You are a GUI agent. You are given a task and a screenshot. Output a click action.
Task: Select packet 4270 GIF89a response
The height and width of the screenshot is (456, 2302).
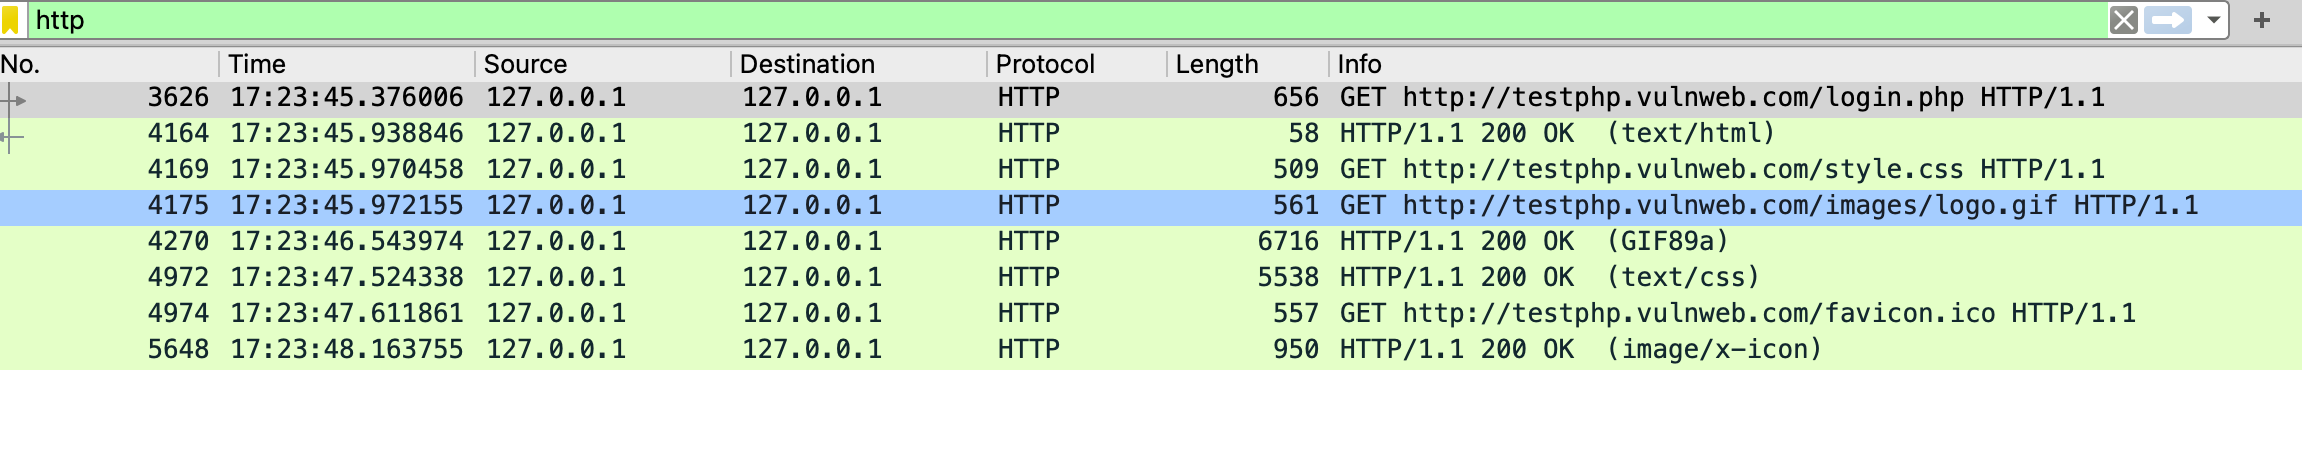click(1151, 242)
